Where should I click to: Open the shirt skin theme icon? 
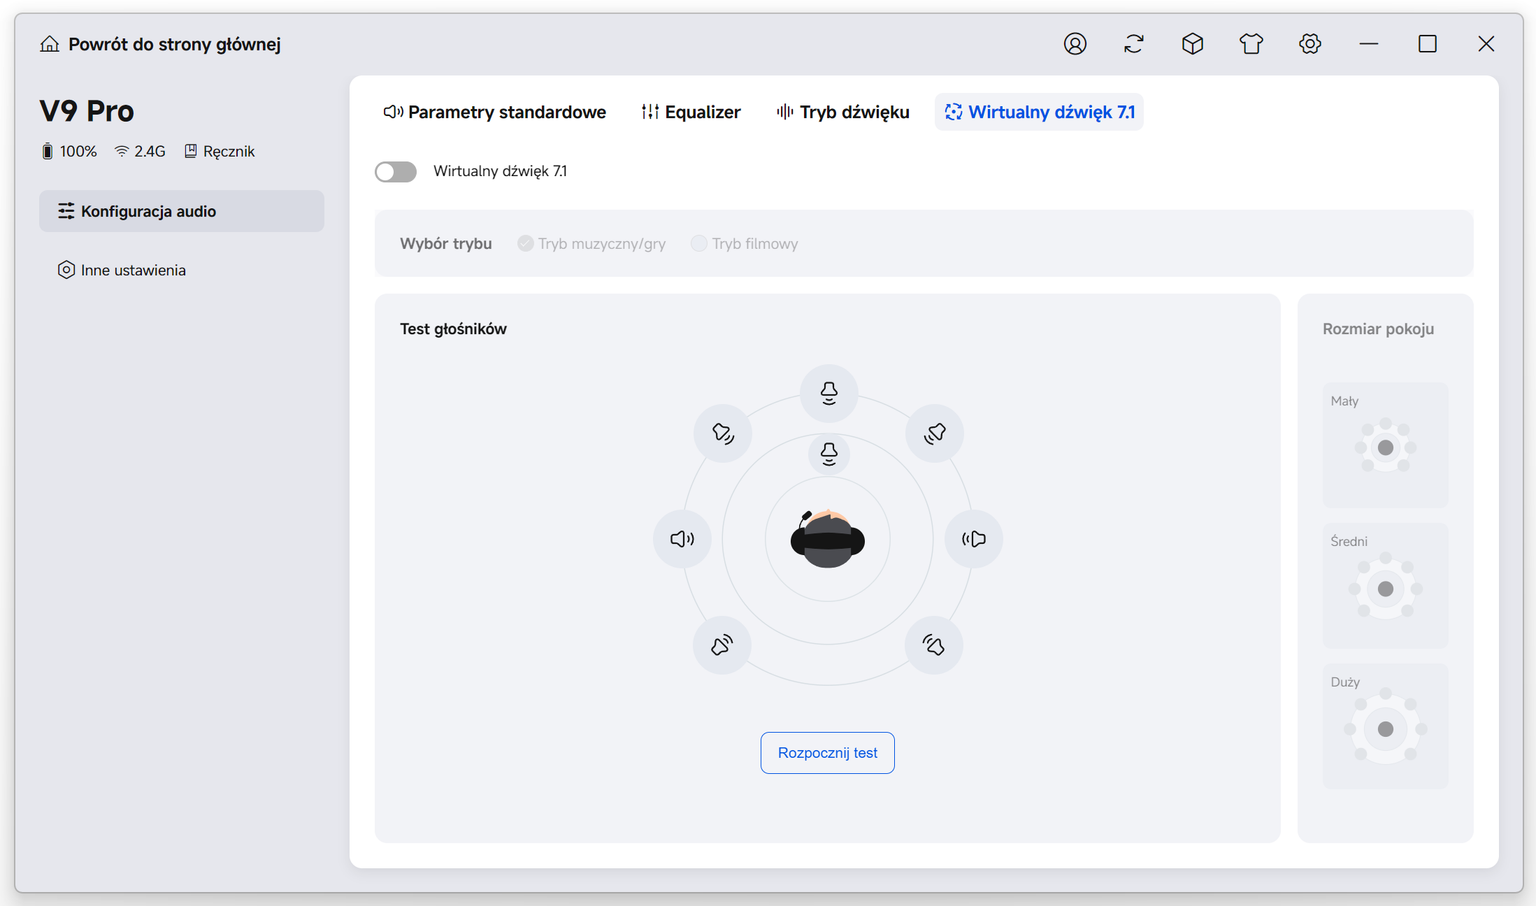pyautogui.click(x=1251, y=44)
